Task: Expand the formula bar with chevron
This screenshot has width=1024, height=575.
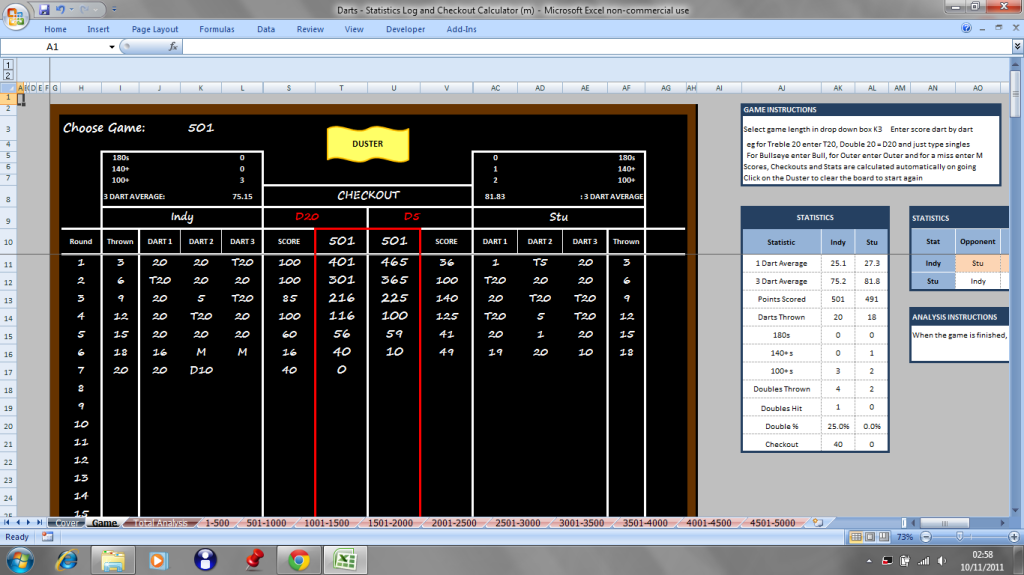Action: pos(1016,46)
